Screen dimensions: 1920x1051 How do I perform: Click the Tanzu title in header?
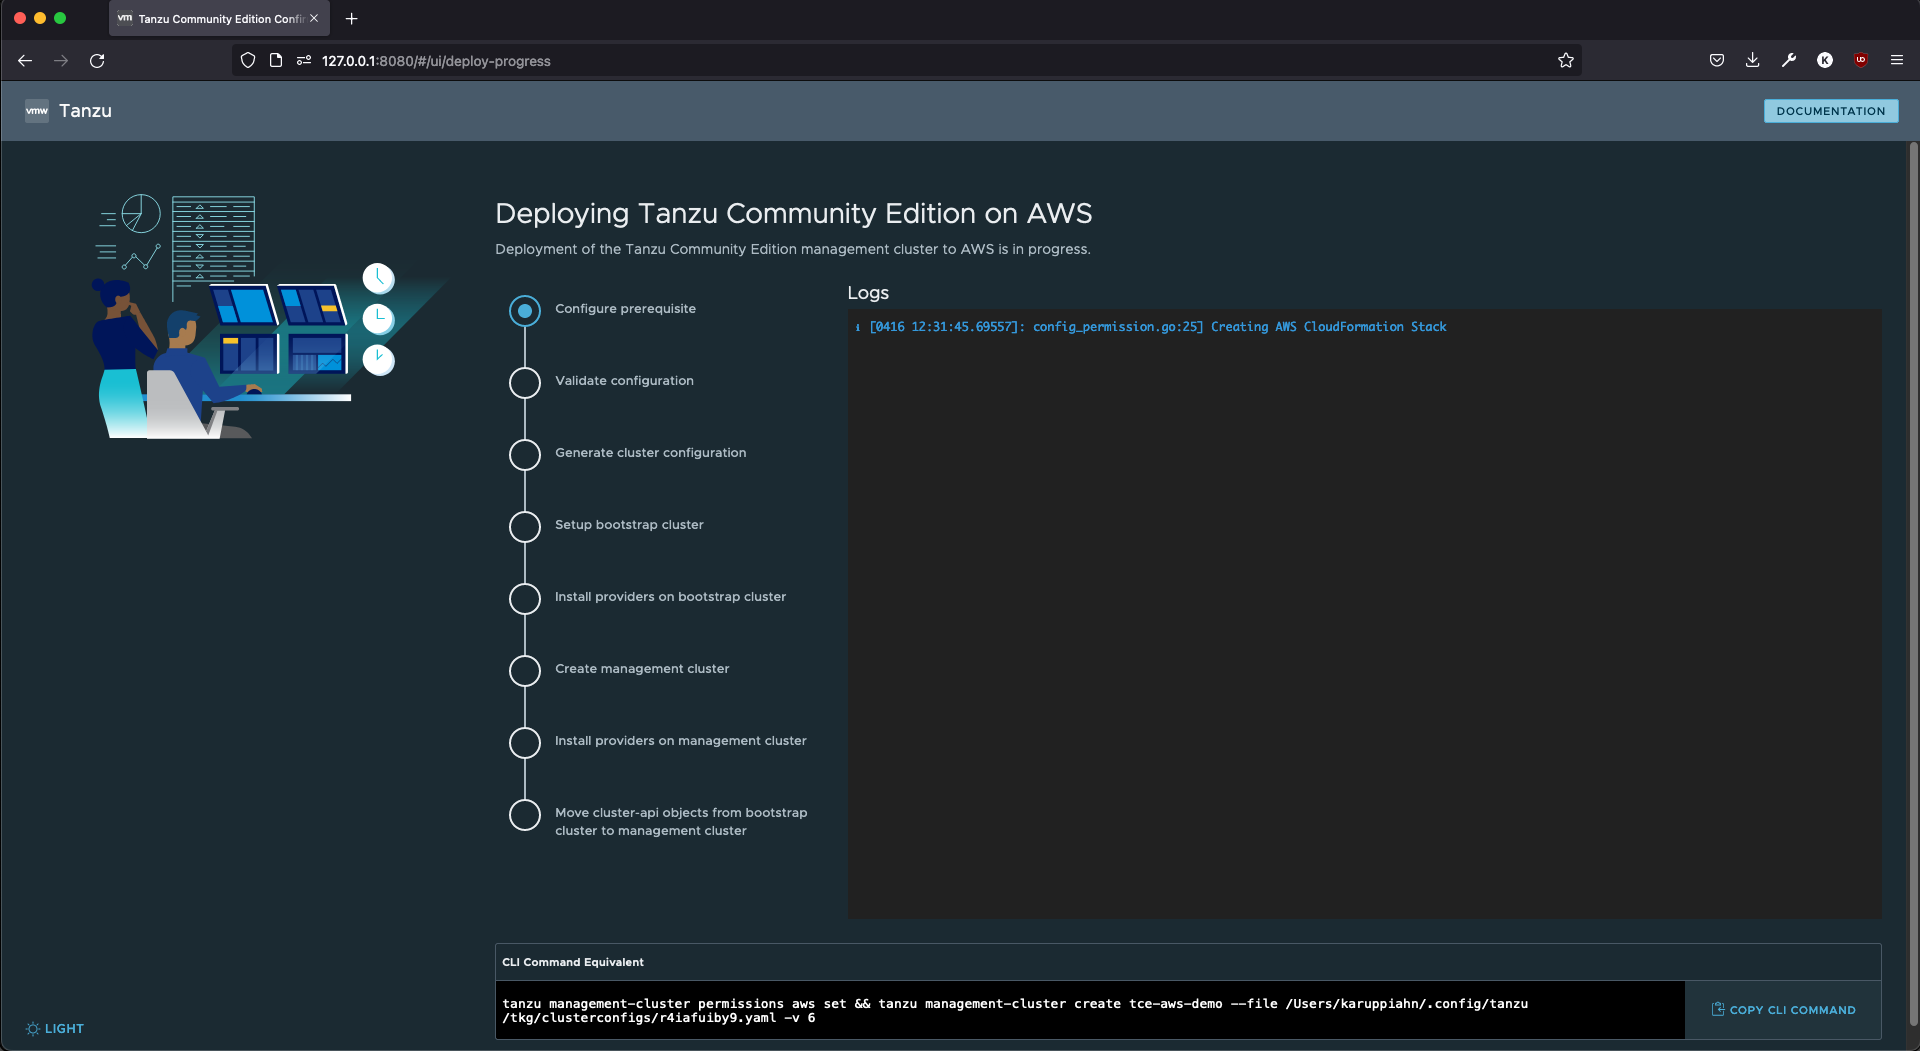point(86,111)
